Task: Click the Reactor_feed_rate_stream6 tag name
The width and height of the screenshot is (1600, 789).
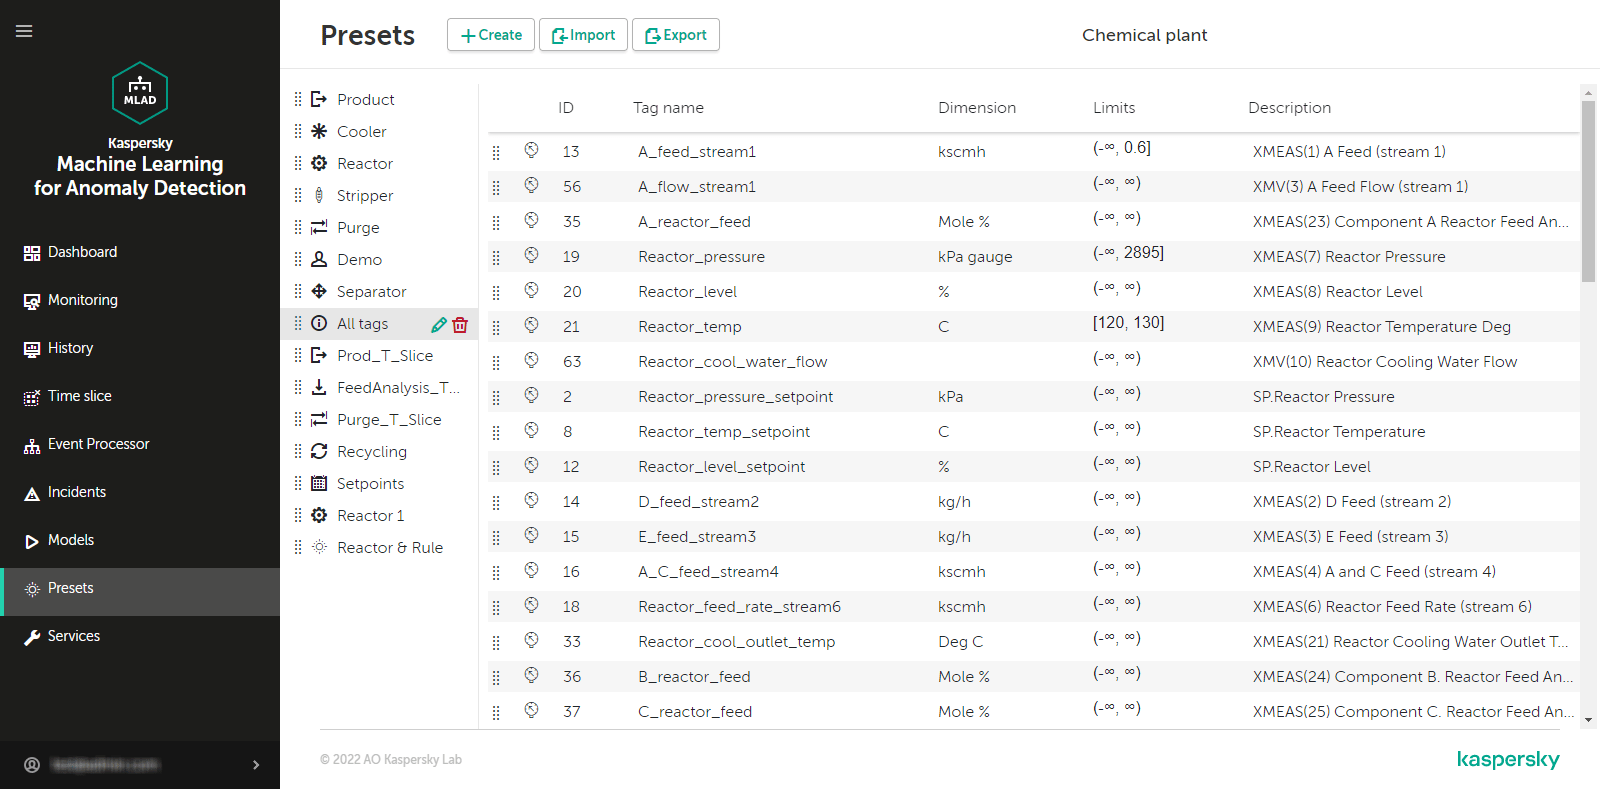Action: (740, 607)
